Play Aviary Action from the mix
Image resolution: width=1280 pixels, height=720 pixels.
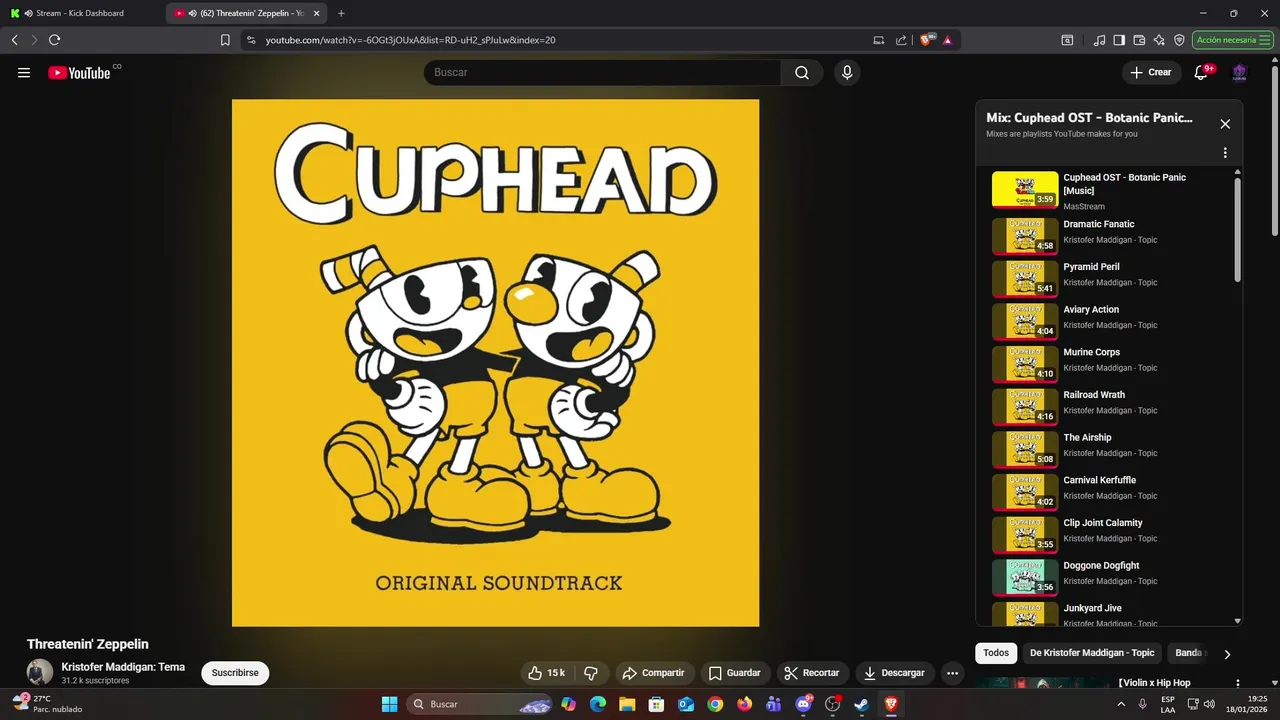(x=1111, y=322)
